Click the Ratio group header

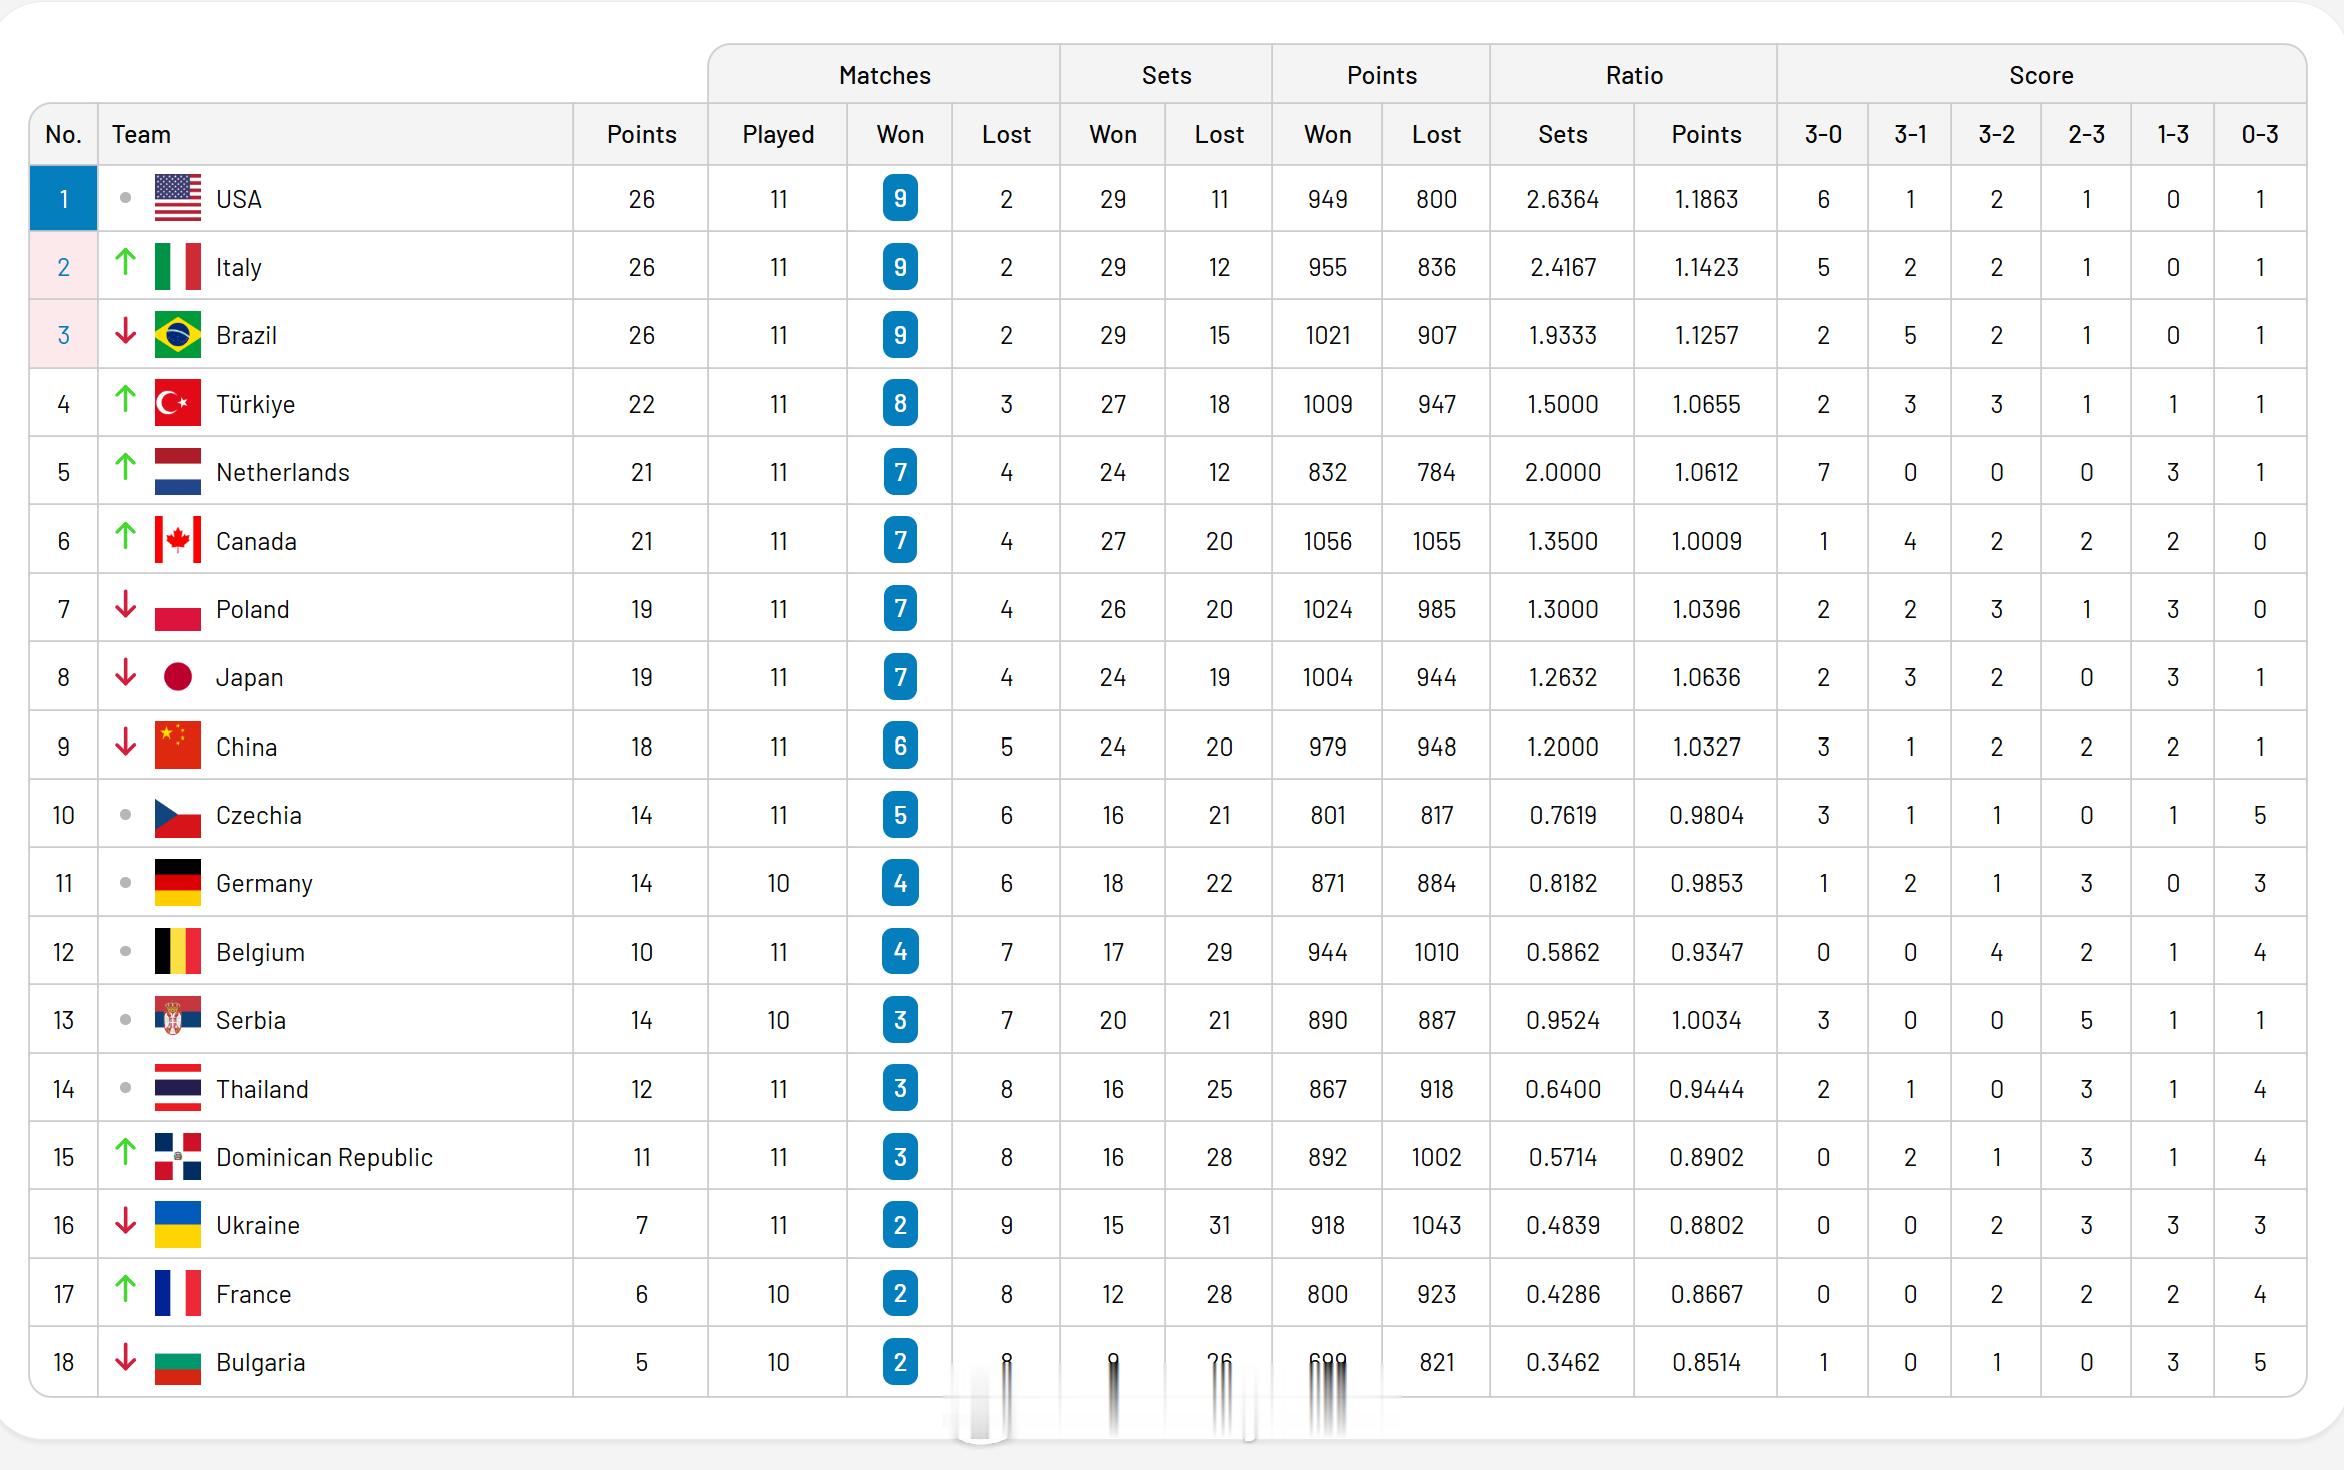point(1634,75)
